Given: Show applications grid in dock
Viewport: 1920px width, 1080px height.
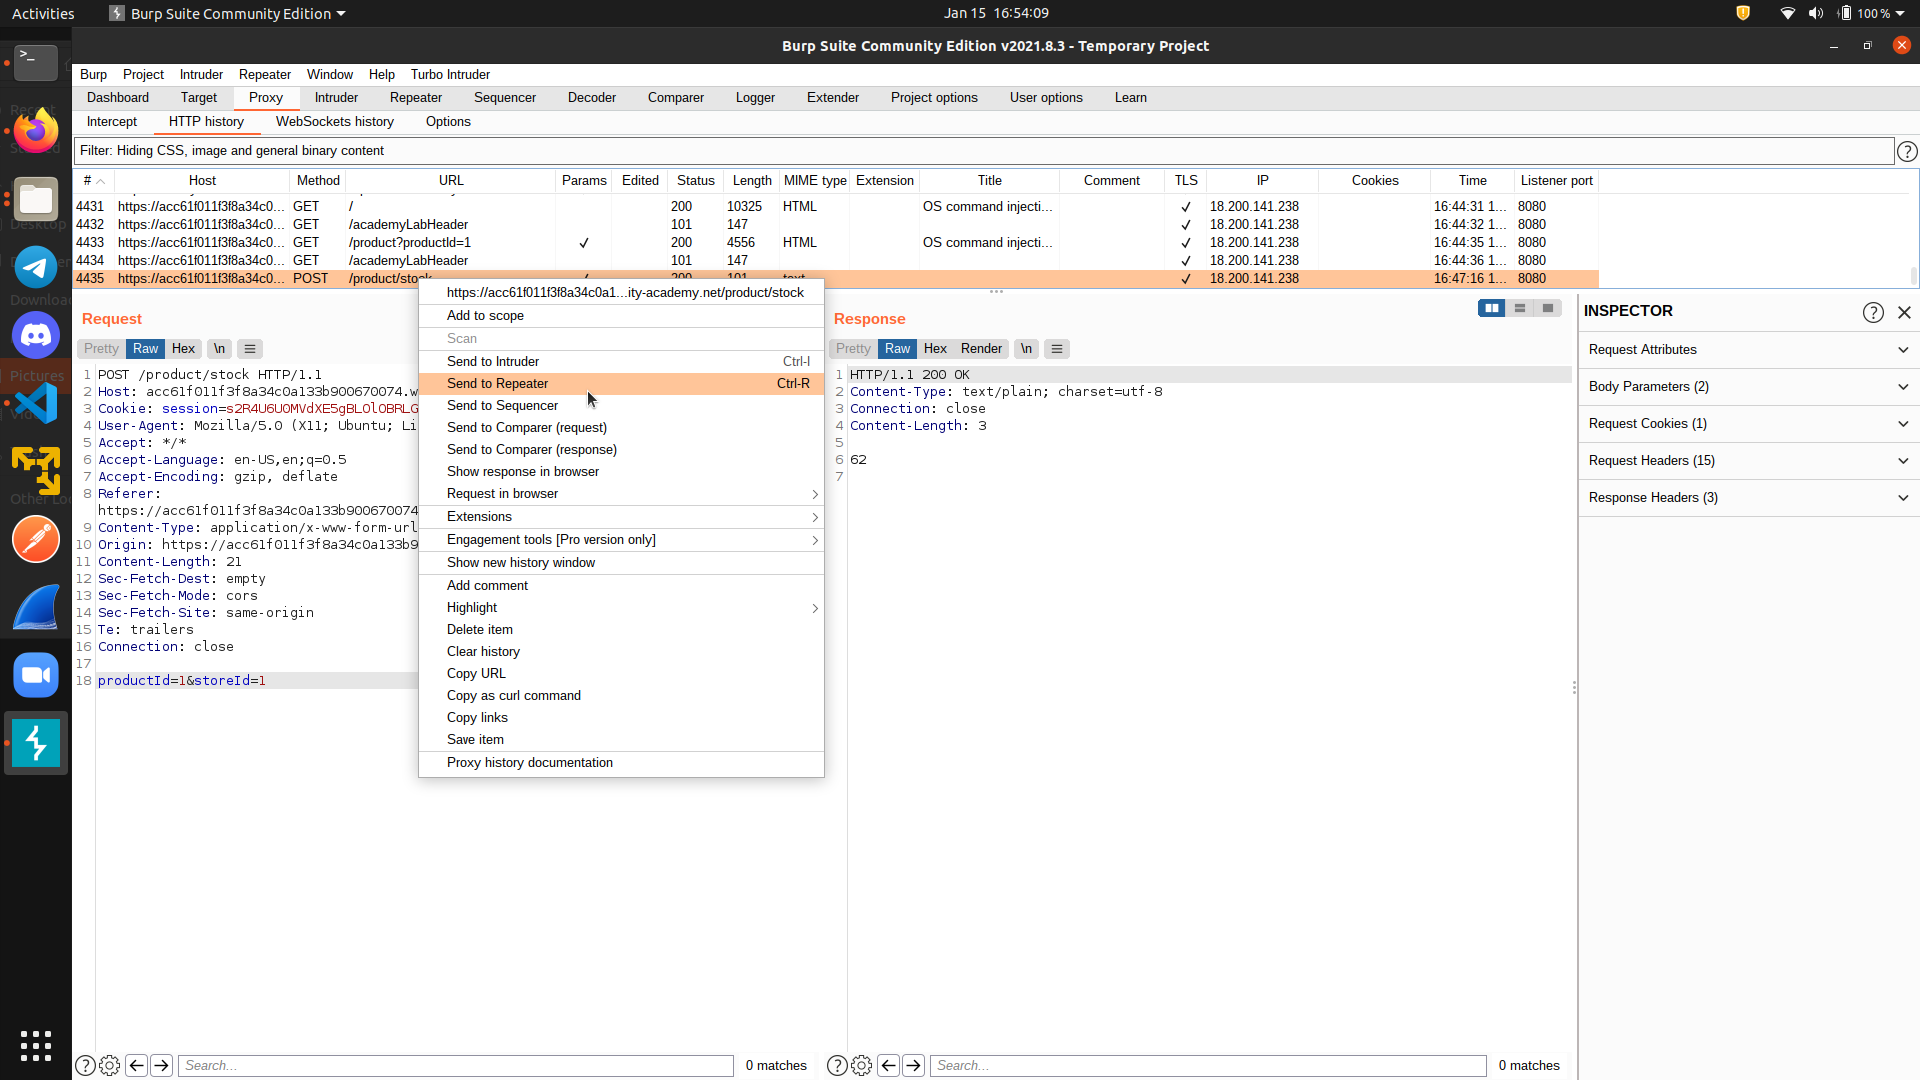Looking at the screenshot, I should point(36,1045).
